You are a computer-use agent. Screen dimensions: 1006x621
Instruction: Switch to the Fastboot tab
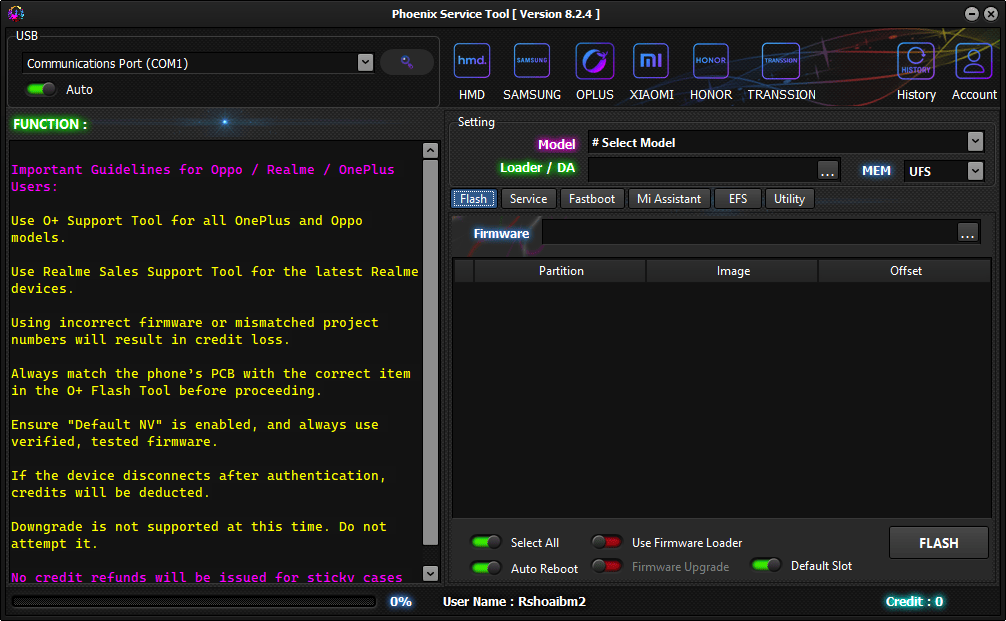point(591,198)
